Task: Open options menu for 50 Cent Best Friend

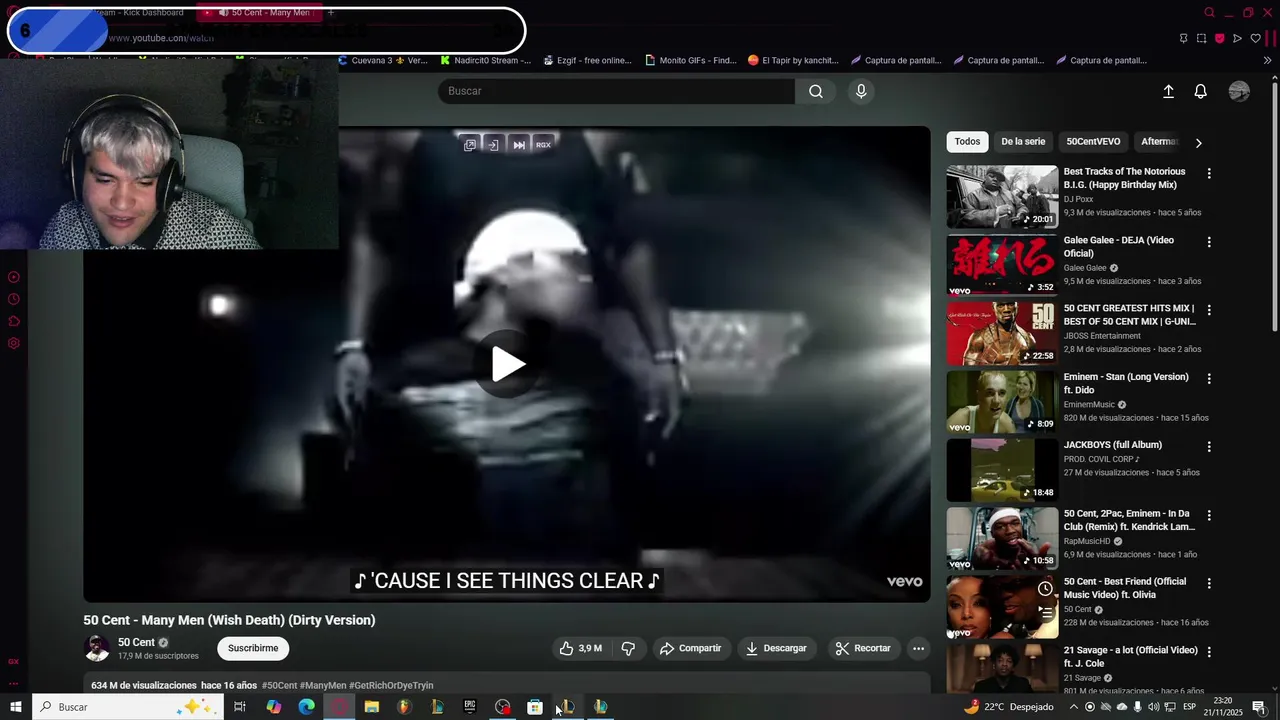Action: point(1209,583)
